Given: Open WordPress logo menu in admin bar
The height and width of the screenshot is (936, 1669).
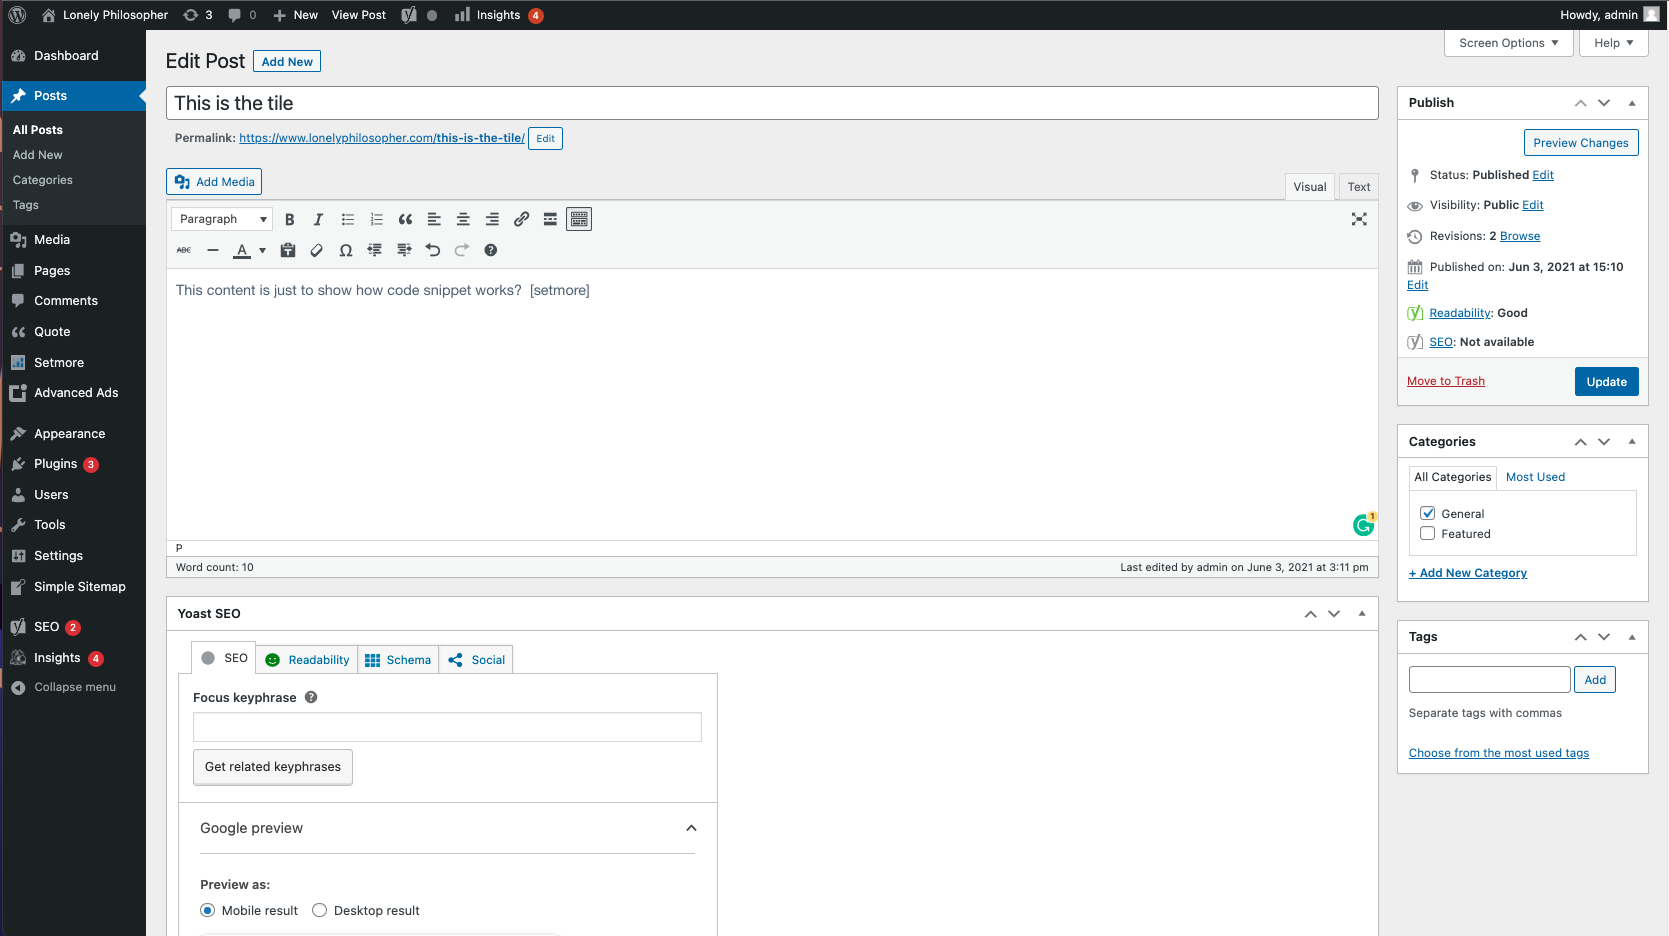Looking at the screenshot, I should 17,15.
